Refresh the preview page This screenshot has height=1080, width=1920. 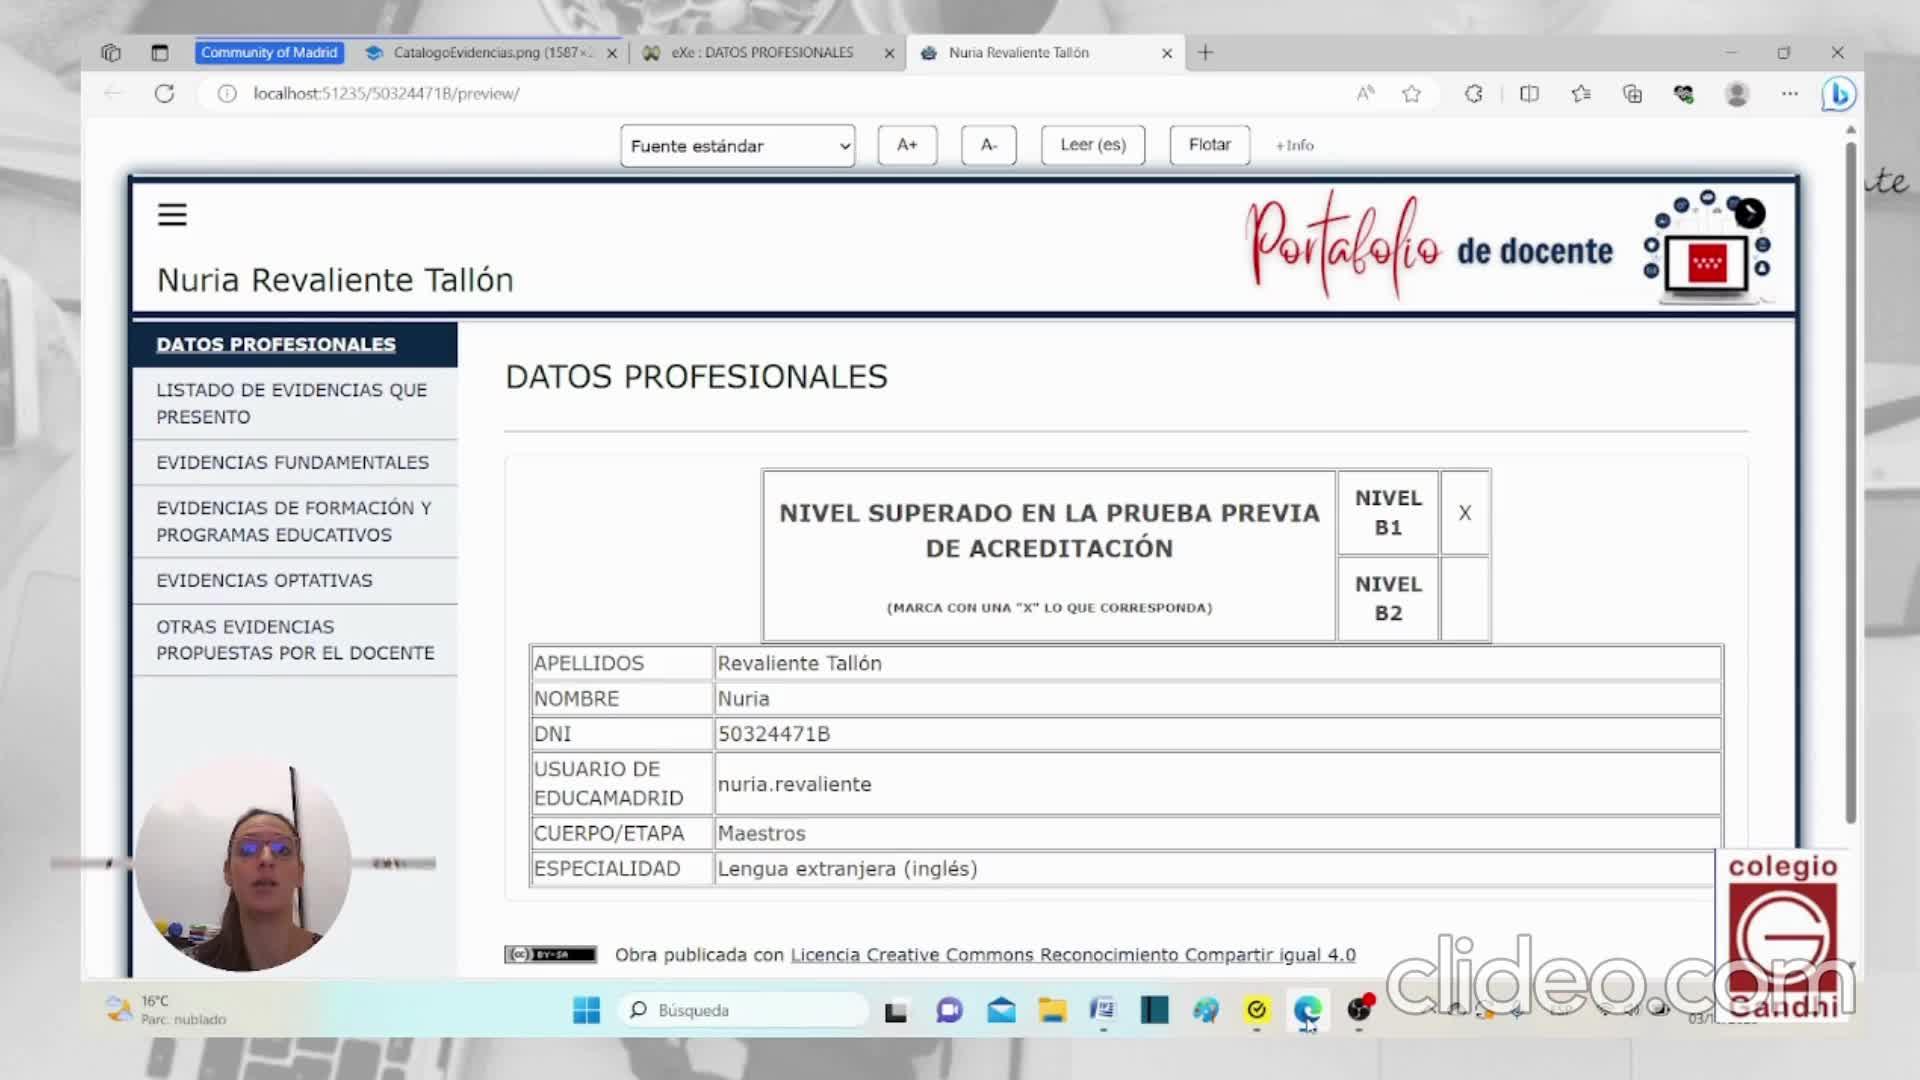[x=165, y=94]
